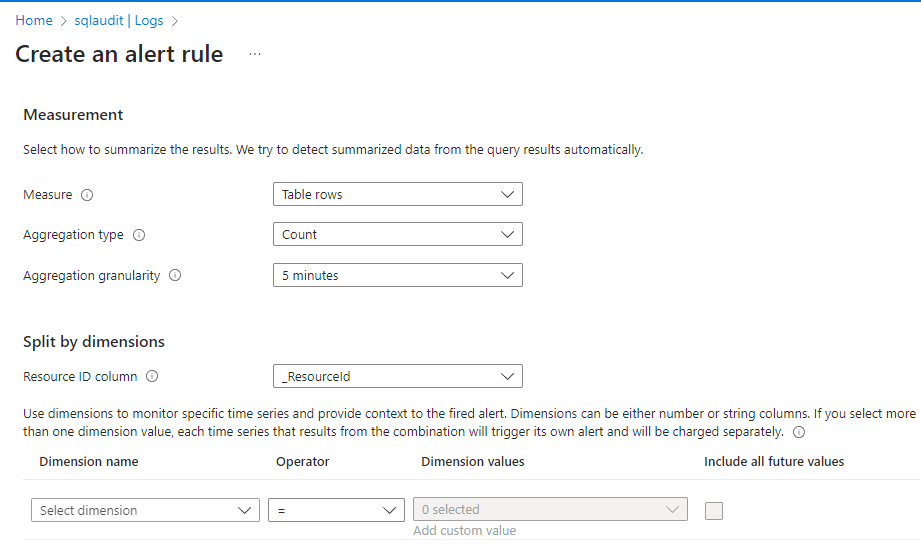
Task: Click the Dimension name column header
Action: tap(89, 462)
